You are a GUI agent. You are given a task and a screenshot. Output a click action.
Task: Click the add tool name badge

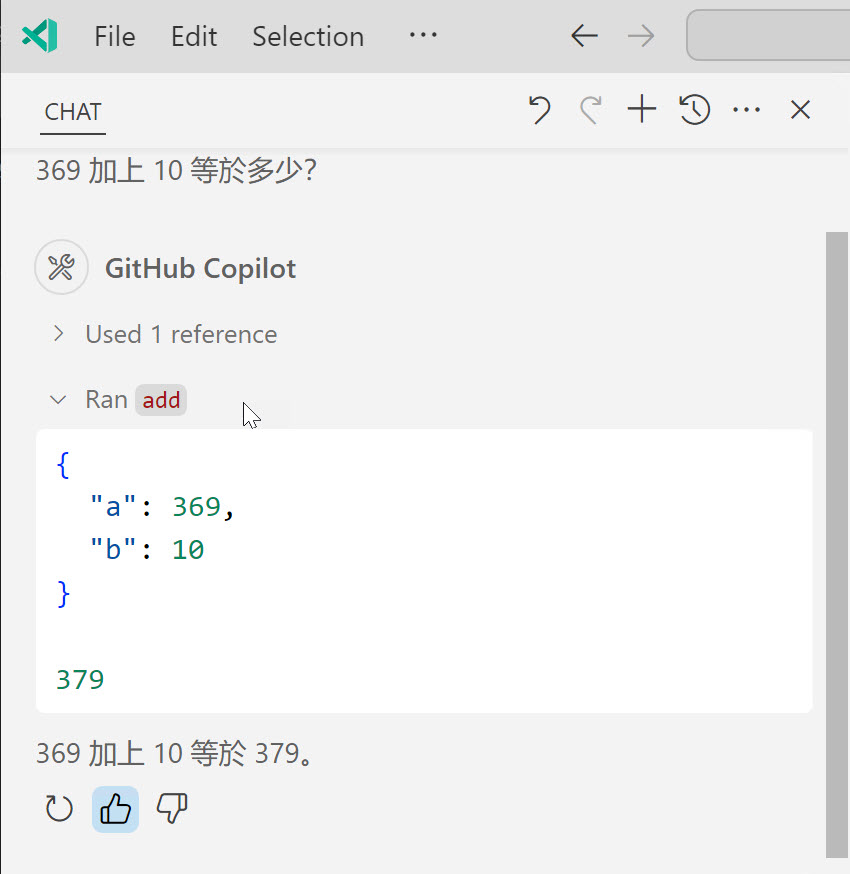click(161, 400)
